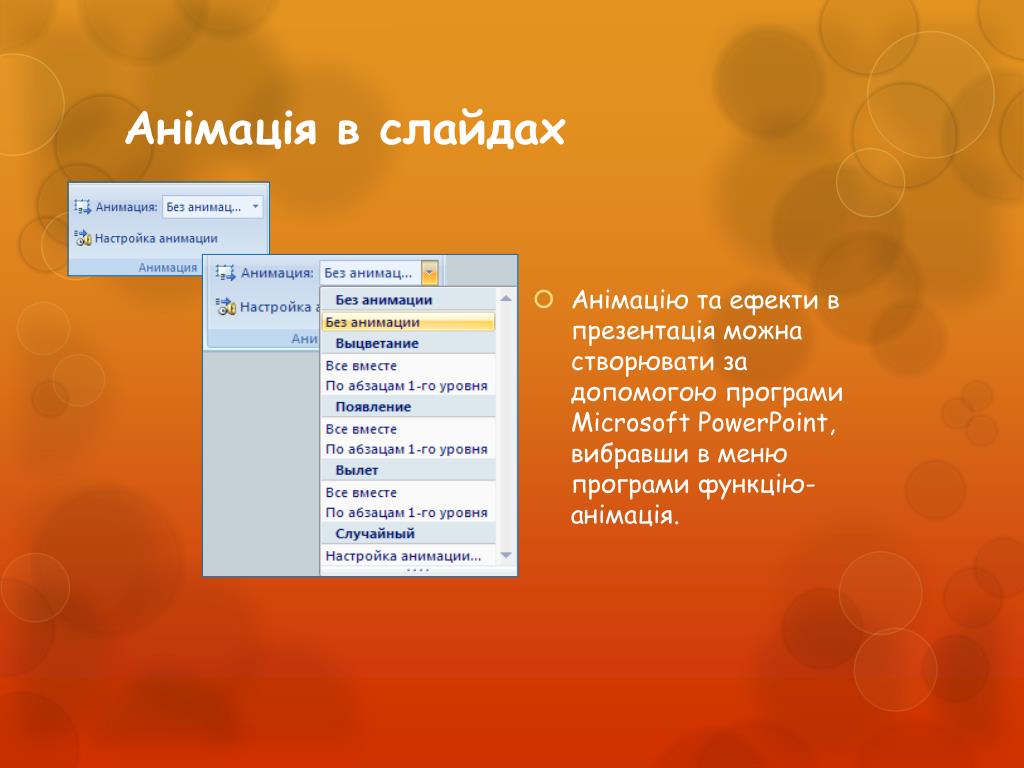Click the animation icon beside the small panel's Анимация label

[x=82, y=207]
